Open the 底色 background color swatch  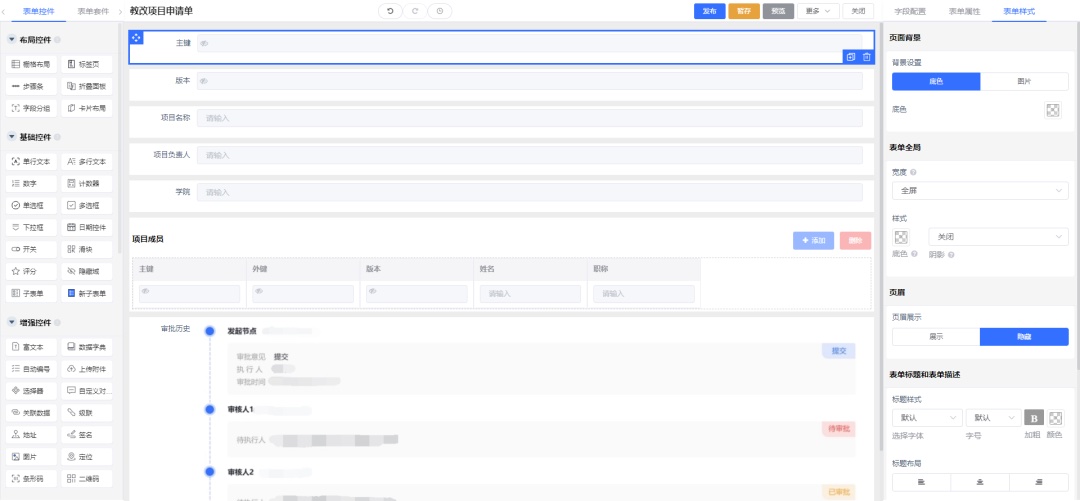tap(1052, 110)
